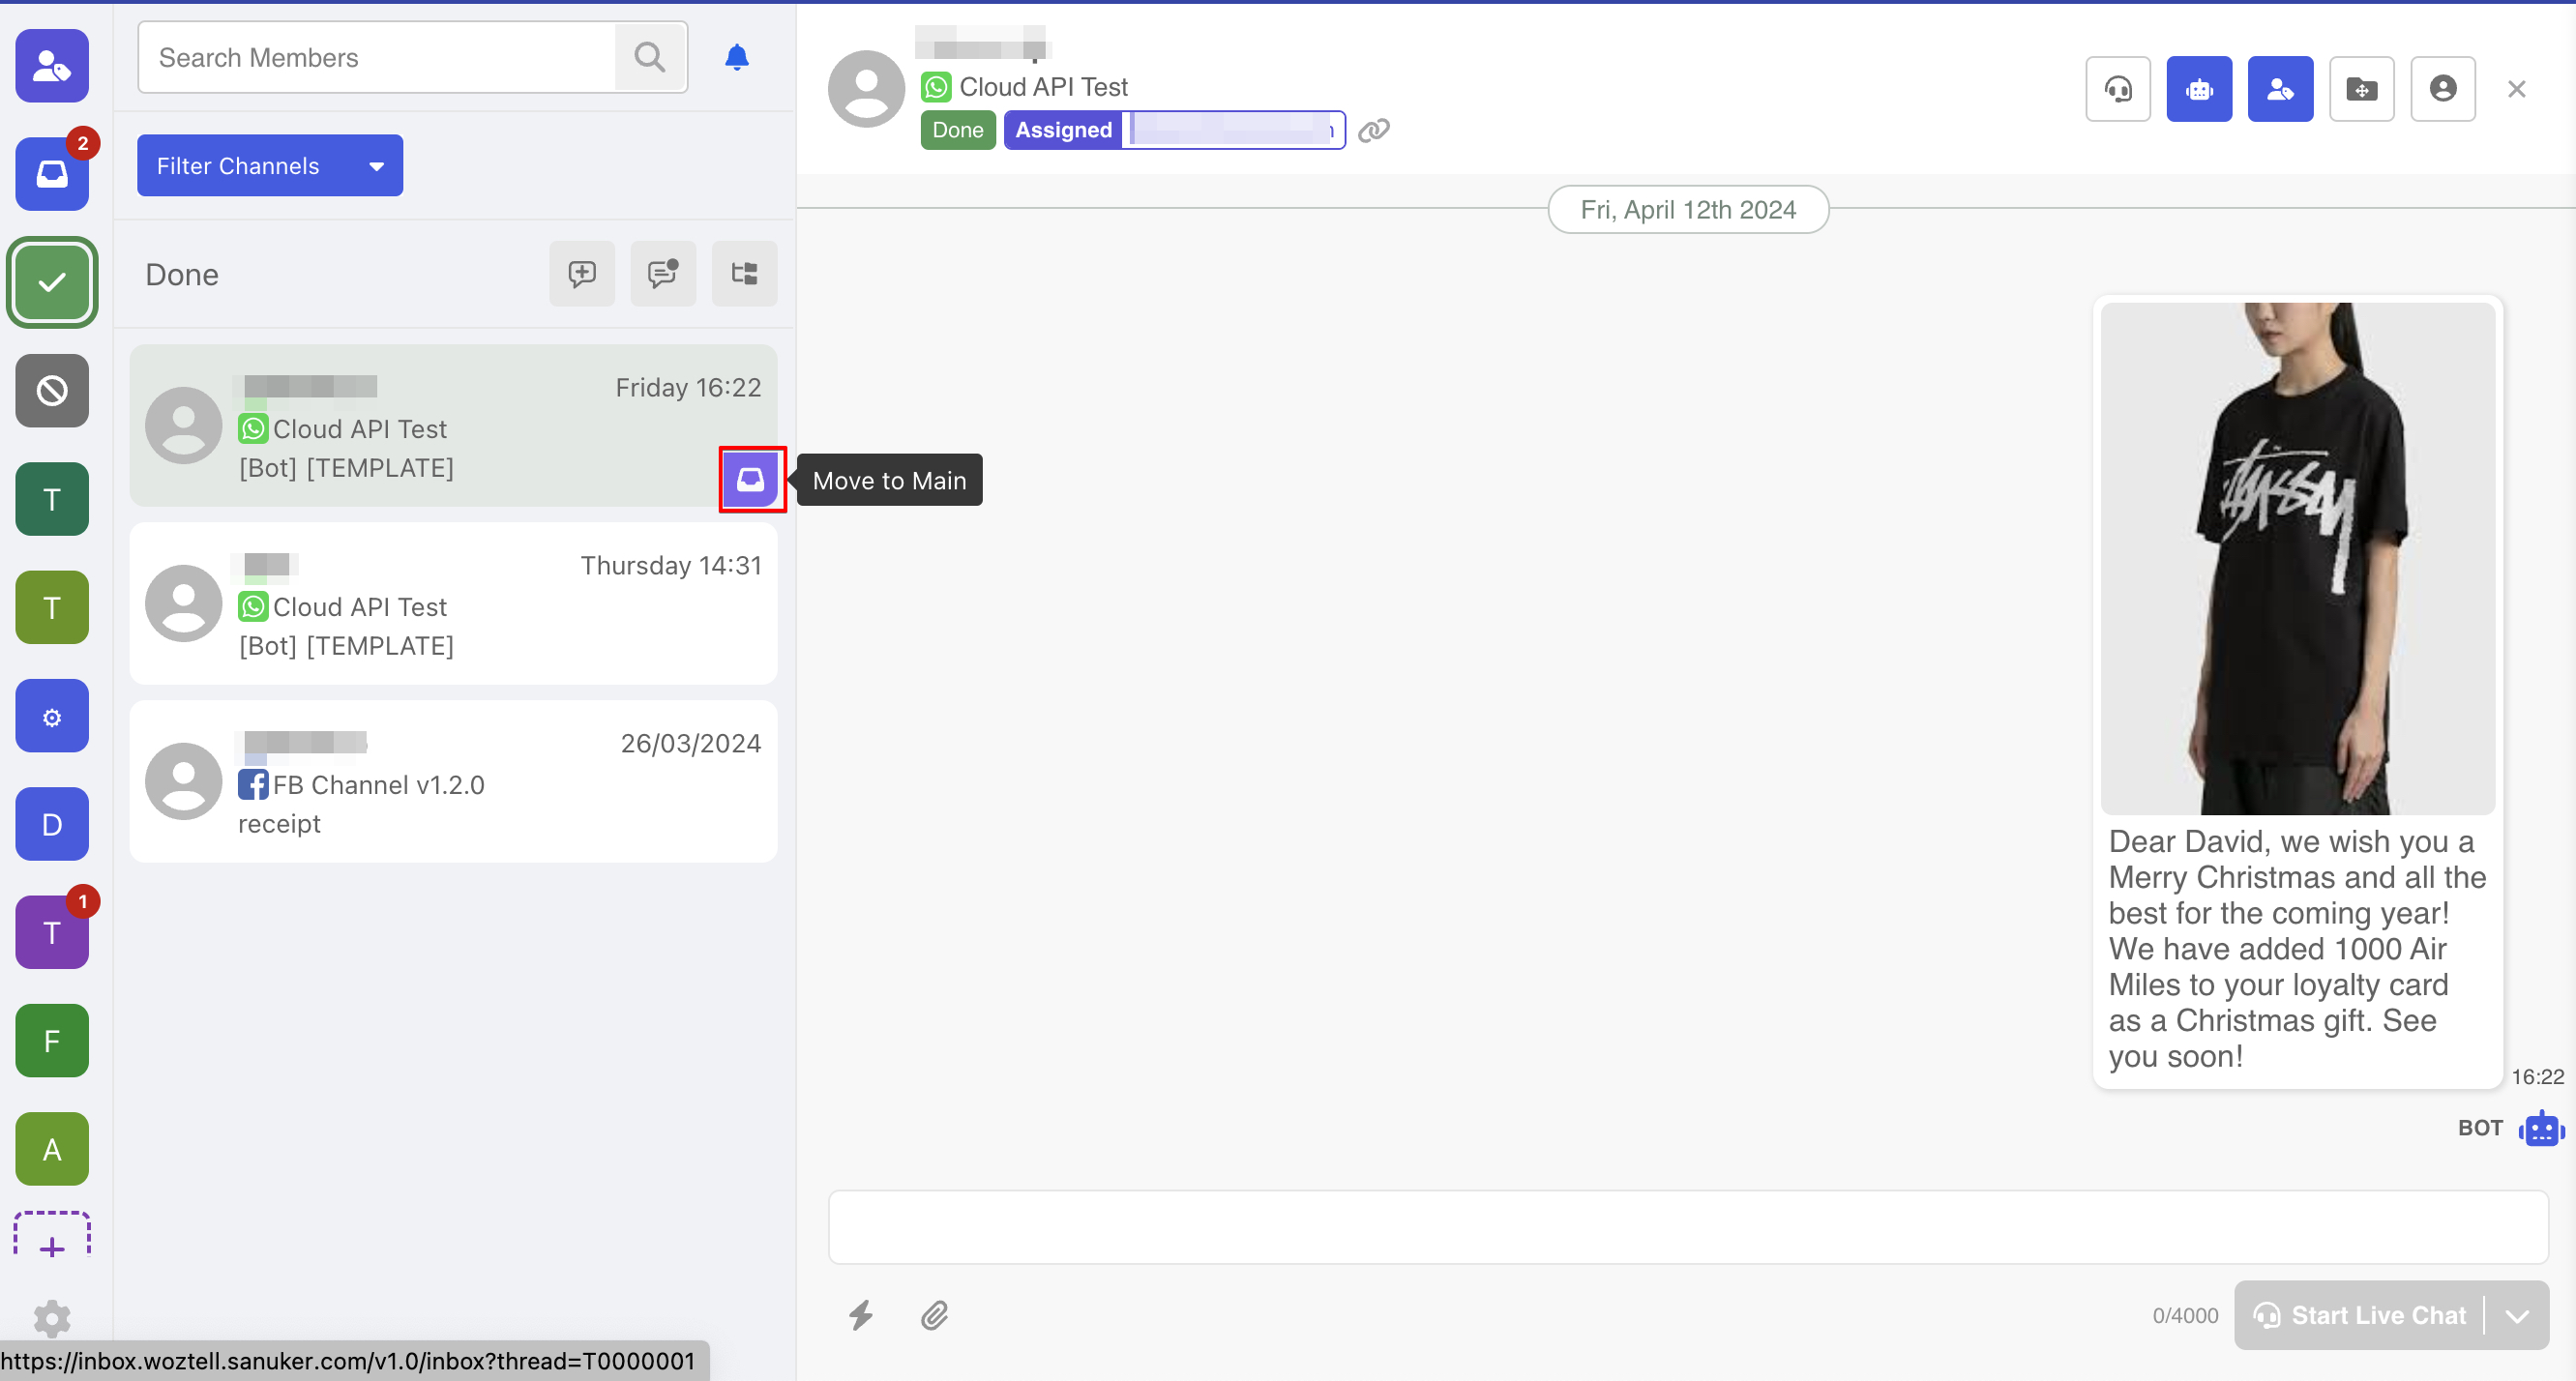The image size is (2576, 1381).
Task: Click the assign member icon button in header
Action: coord(2279,89)
